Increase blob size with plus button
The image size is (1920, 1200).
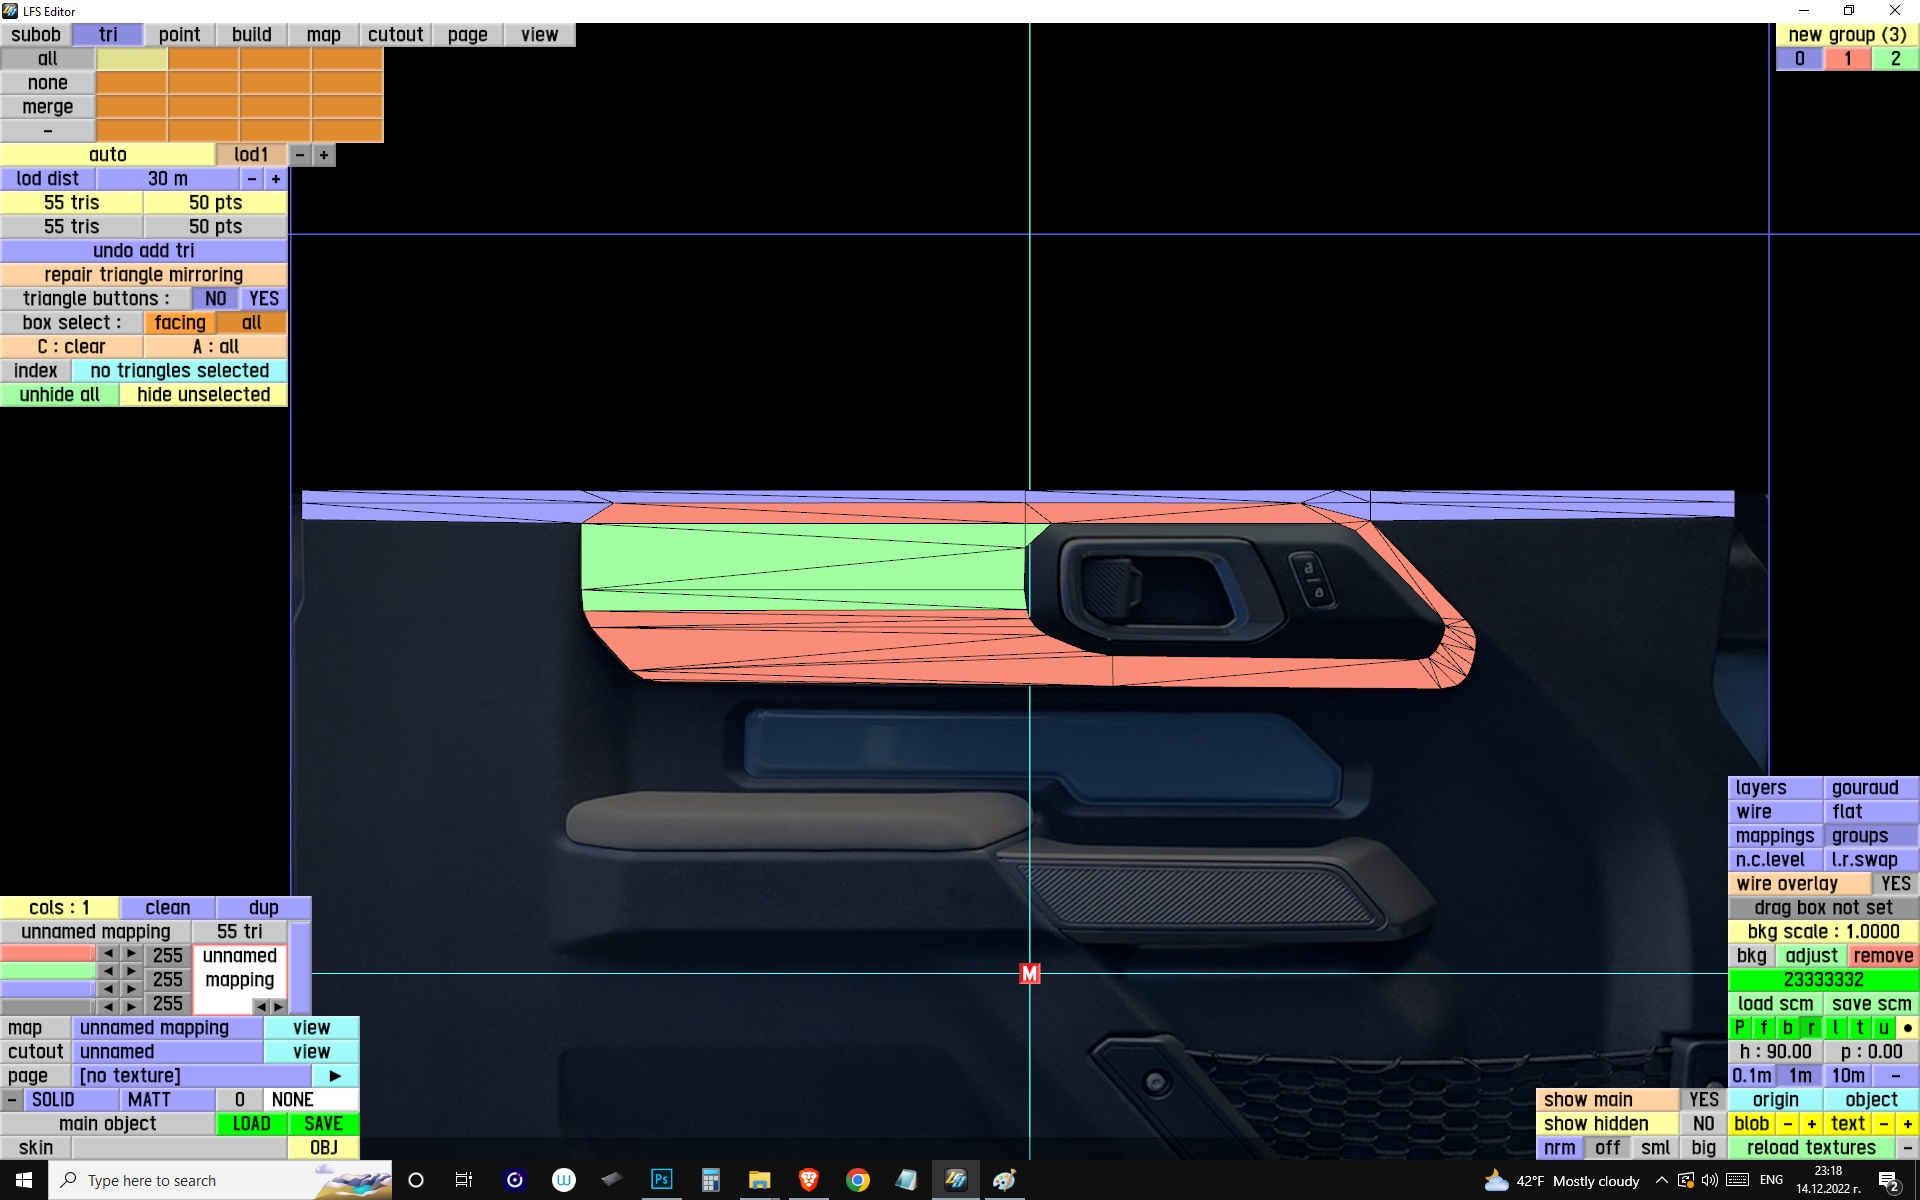[1811, 1124]
